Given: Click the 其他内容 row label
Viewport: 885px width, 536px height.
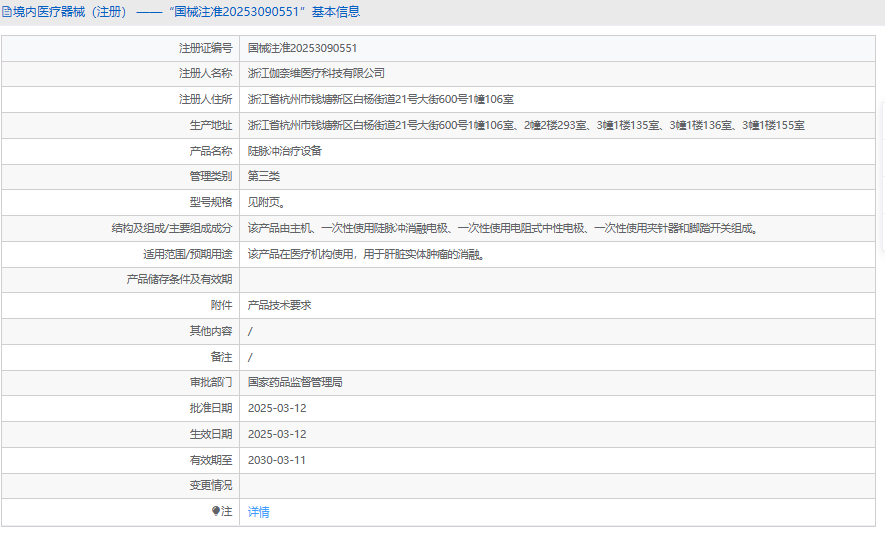Looking at the screenshot, I should tap(211, 331).
